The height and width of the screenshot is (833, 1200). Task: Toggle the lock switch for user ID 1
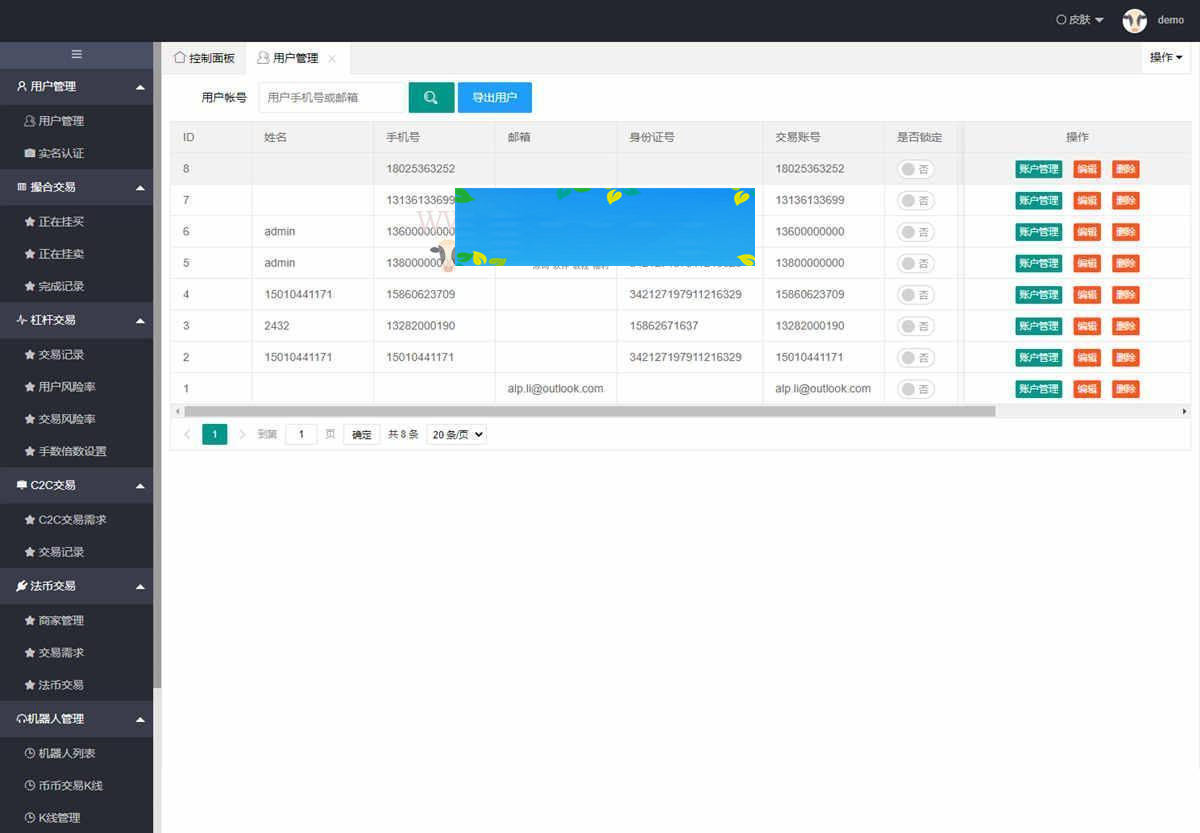coord(915,389)
